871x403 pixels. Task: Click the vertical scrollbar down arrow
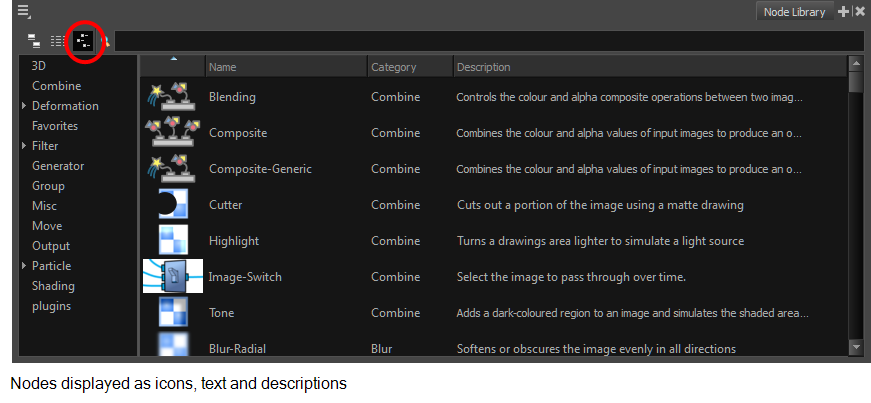pos(856,347)
